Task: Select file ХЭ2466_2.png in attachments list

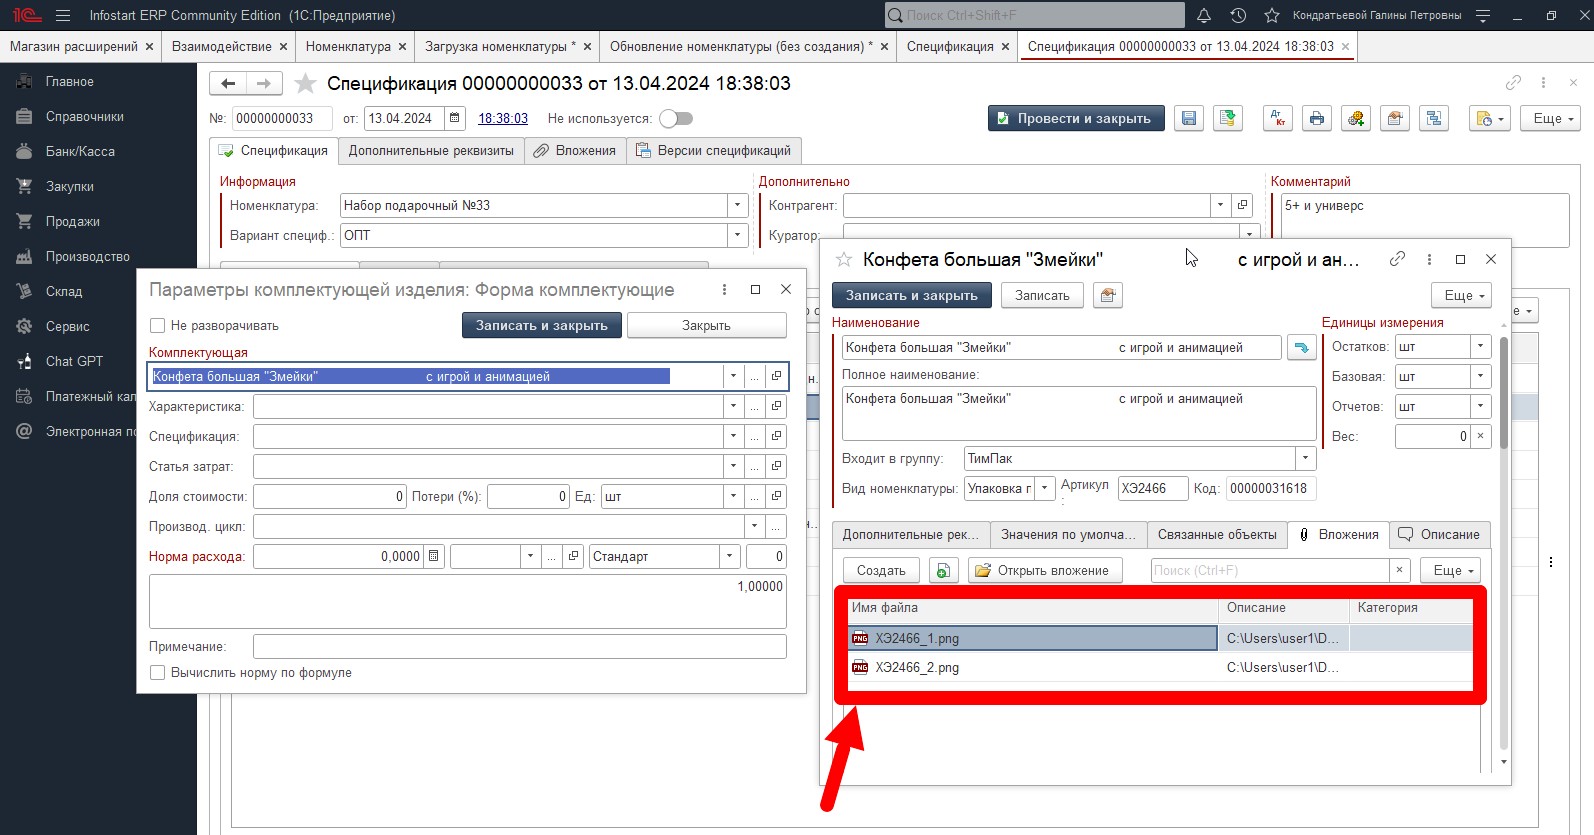Action: pyautogui.click(x=917, y=667)
